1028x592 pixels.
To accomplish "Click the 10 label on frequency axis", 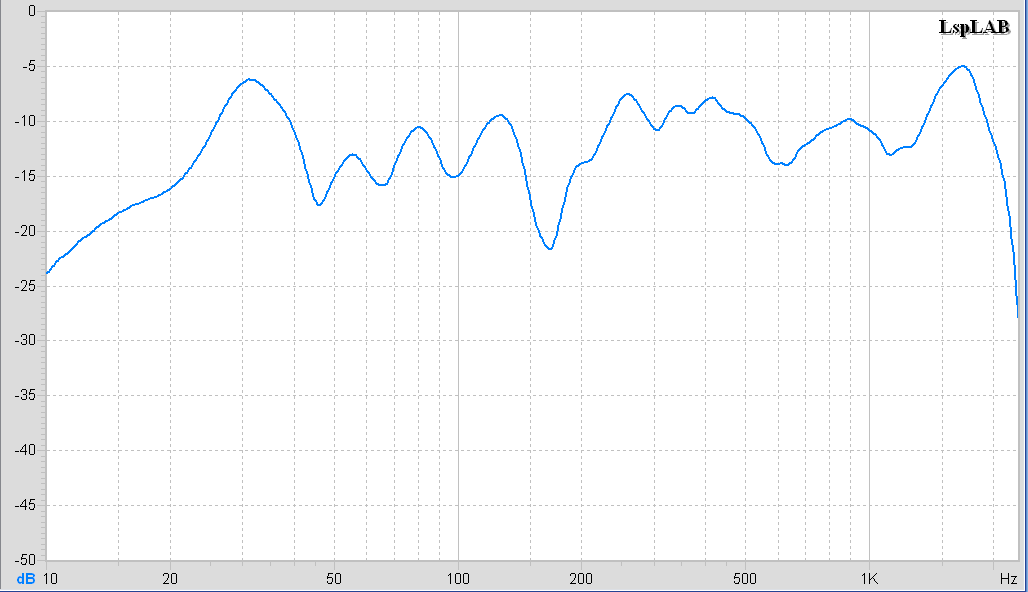I will point(50,579).
